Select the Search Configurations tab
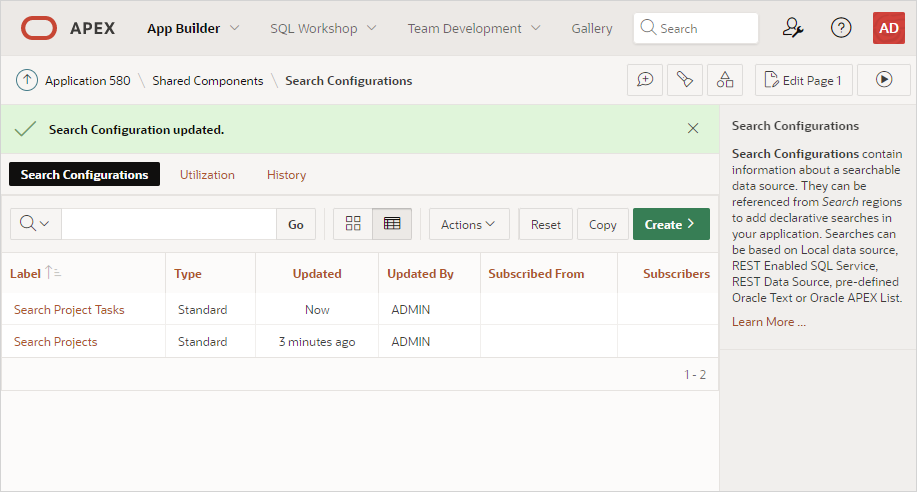This screenshot has width=917, height=492. coord(84,174)
